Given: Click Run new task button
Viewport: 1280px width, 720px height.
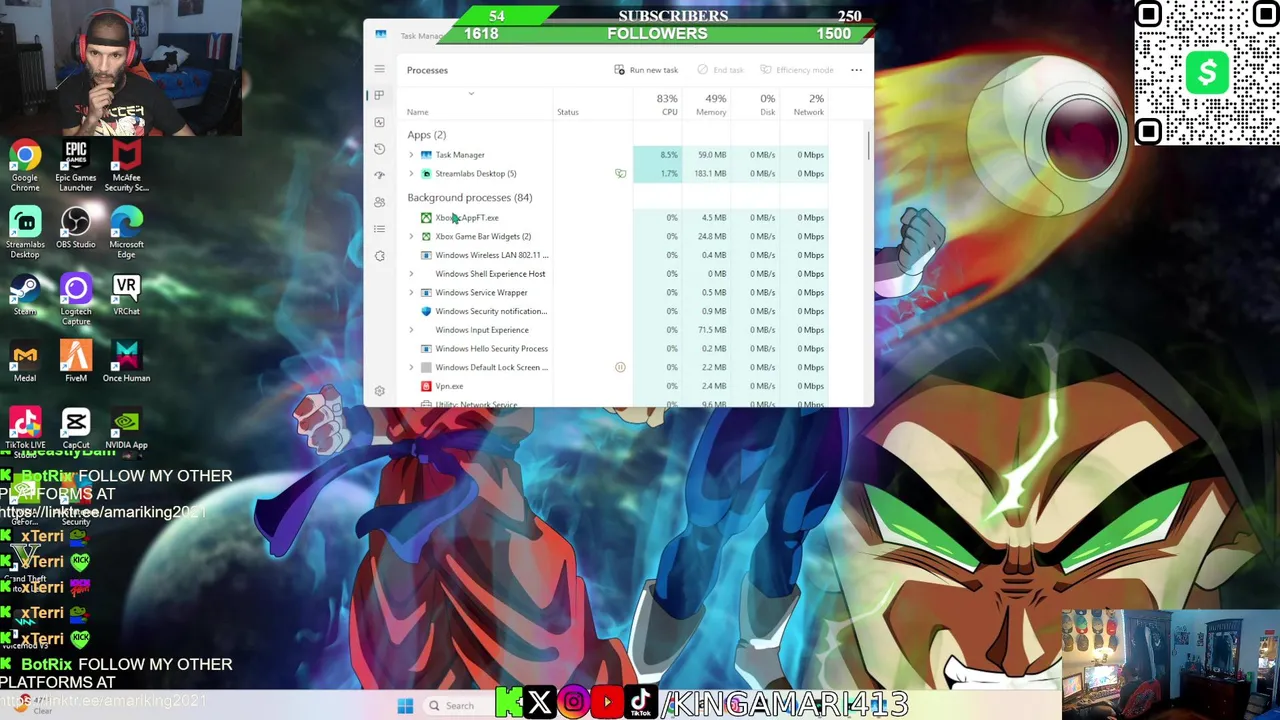Looking at the screenshot, I should tap(646, 70).
